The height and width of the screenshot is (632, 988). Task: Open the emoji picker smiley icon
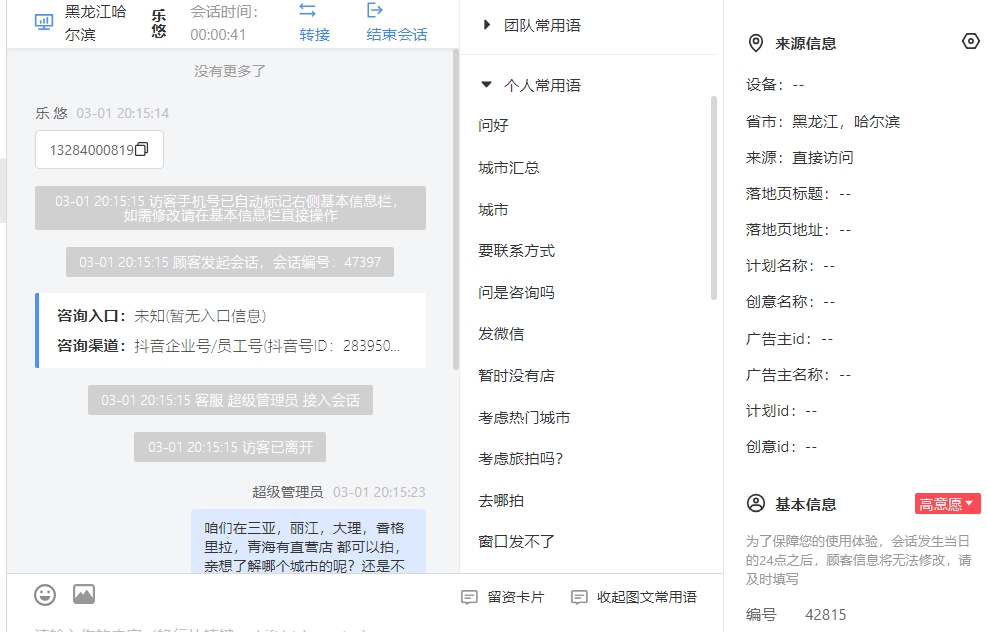point(45,595)
